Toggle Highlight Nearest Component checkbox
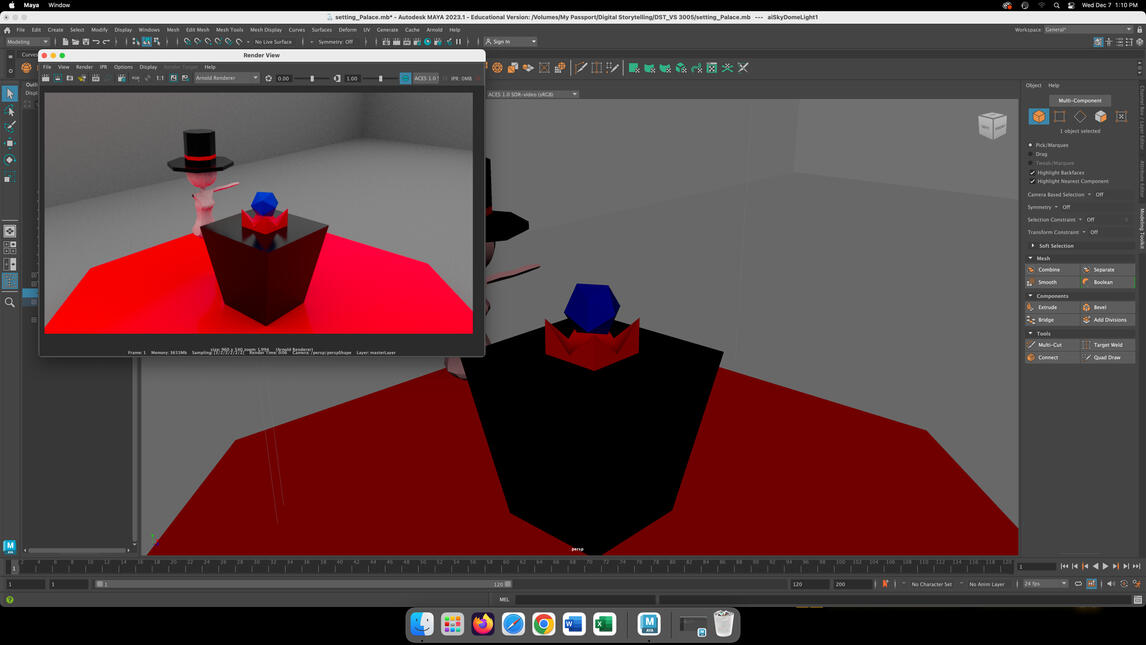Screen dimensions: 1146x645 point(1032,181)
